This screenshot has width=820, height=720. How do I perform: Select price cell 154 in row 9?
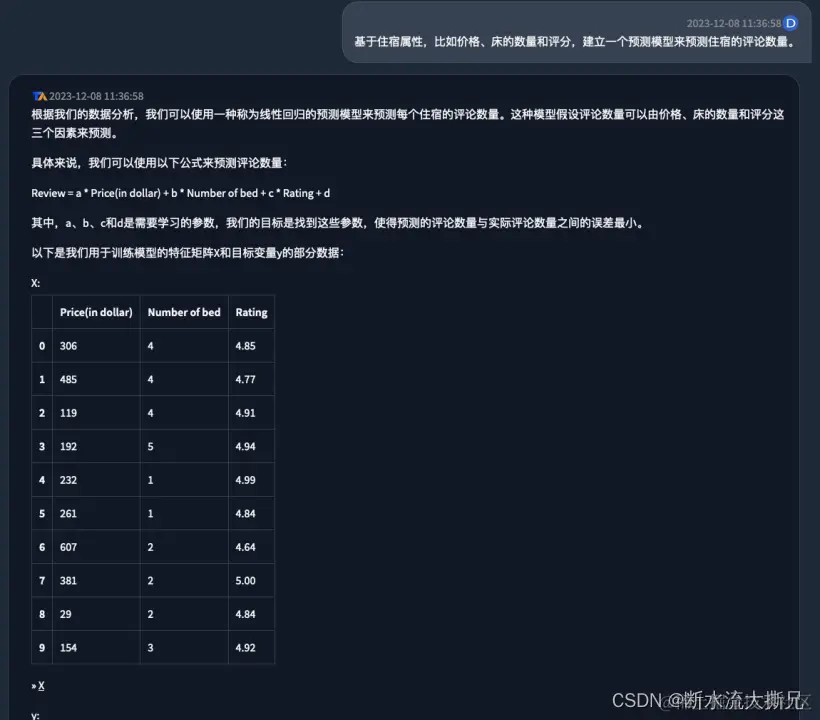[x=96, y=647]
